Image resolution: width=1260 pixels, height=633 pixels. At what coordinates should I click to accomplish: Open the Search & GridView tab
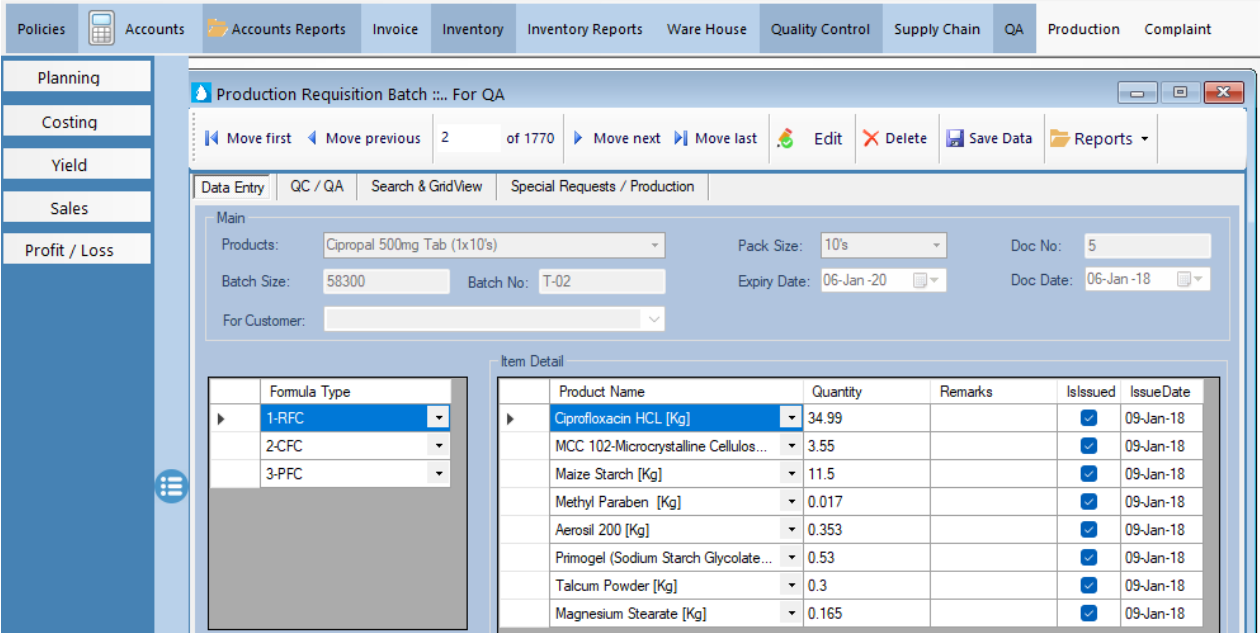pos(426,187)
